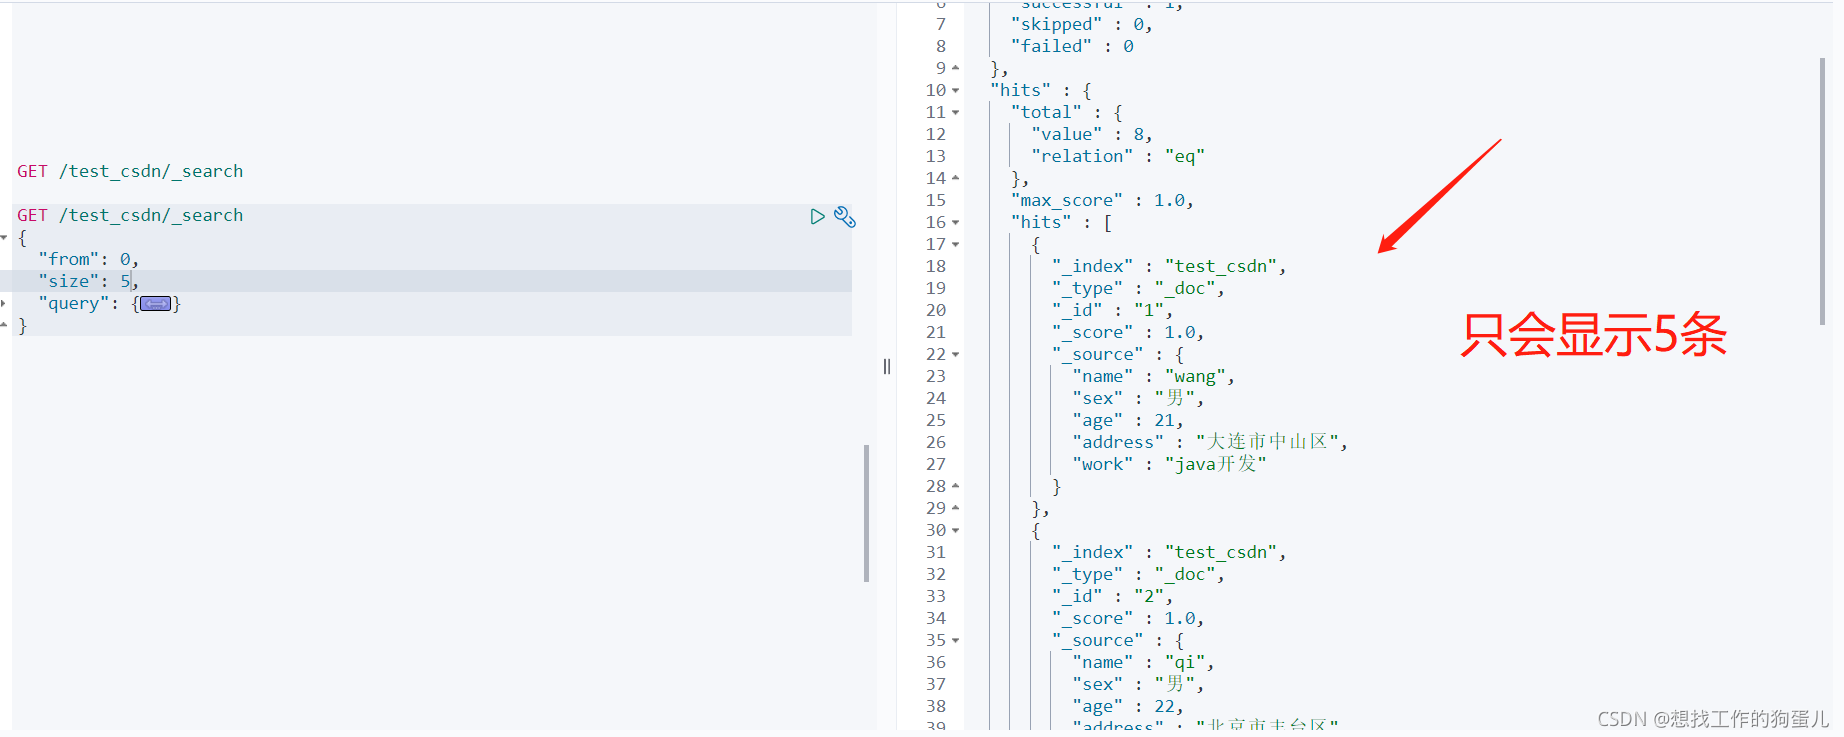The height and width of the screenshot is (737, 1844).
Task: Click the "max_score" line in the response
Action: click(x=1102, y=200)
